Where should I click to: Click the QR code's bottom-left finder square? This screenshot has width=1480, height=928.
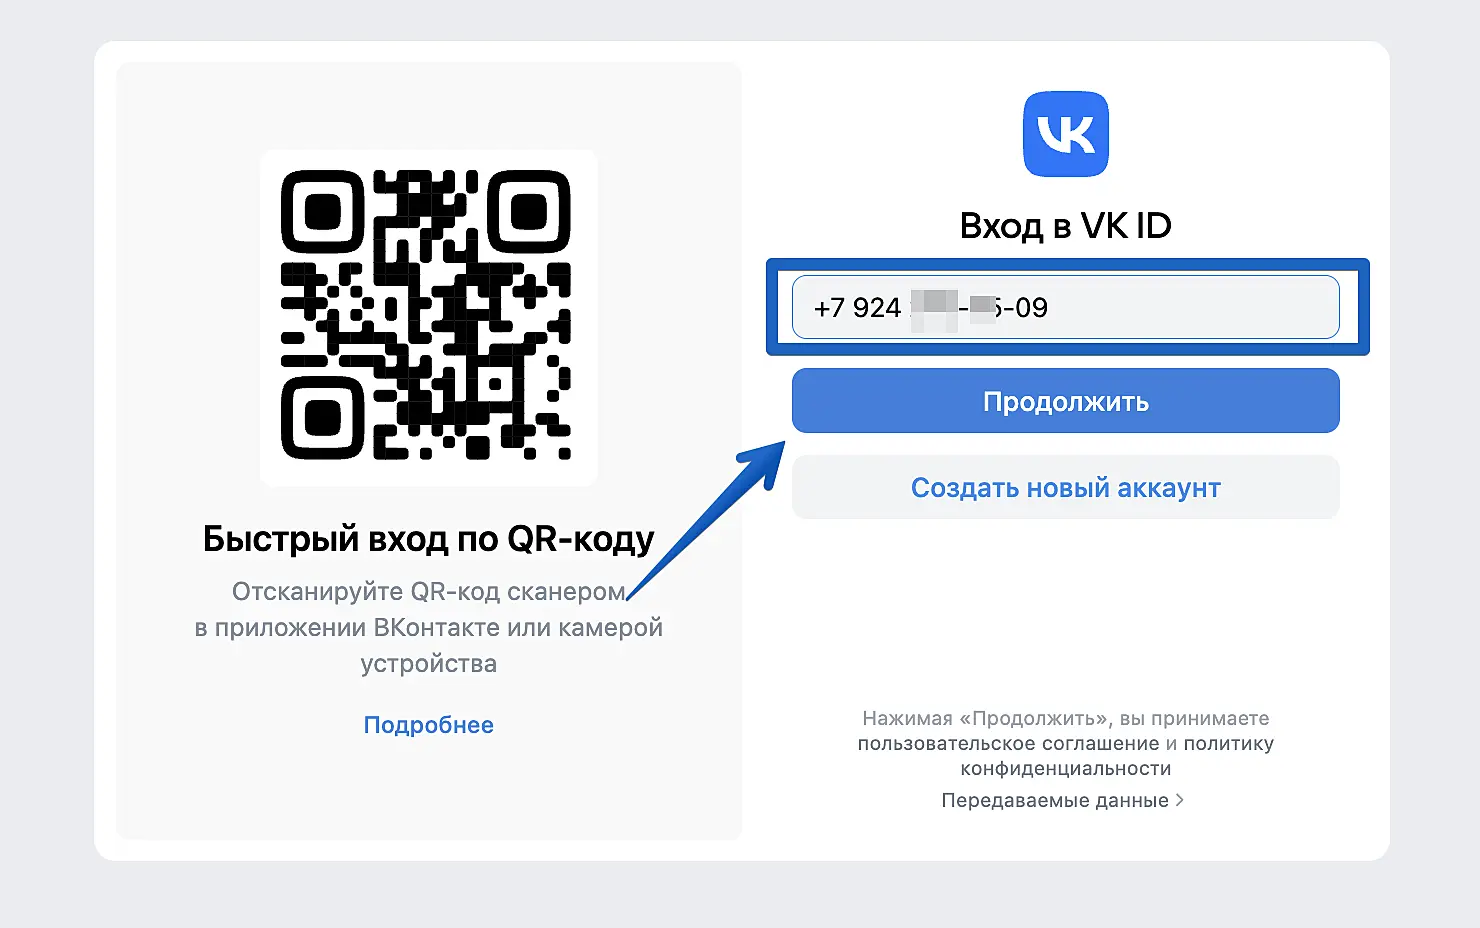tap(322, 418)
